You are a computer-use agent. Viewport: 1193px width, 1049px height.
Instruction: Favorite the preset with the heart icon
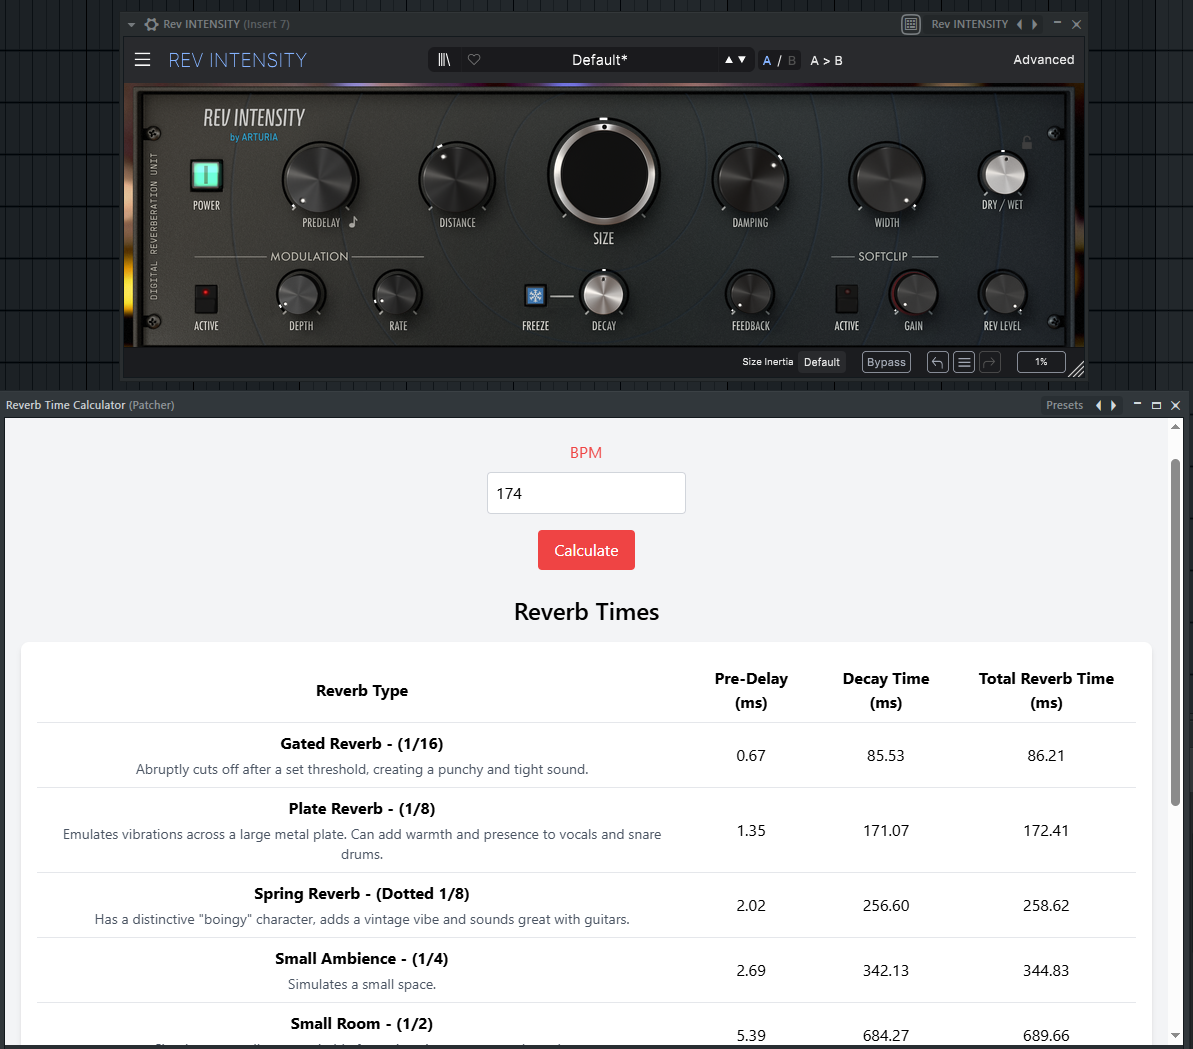pyautogui.click(x=474, y=59)
